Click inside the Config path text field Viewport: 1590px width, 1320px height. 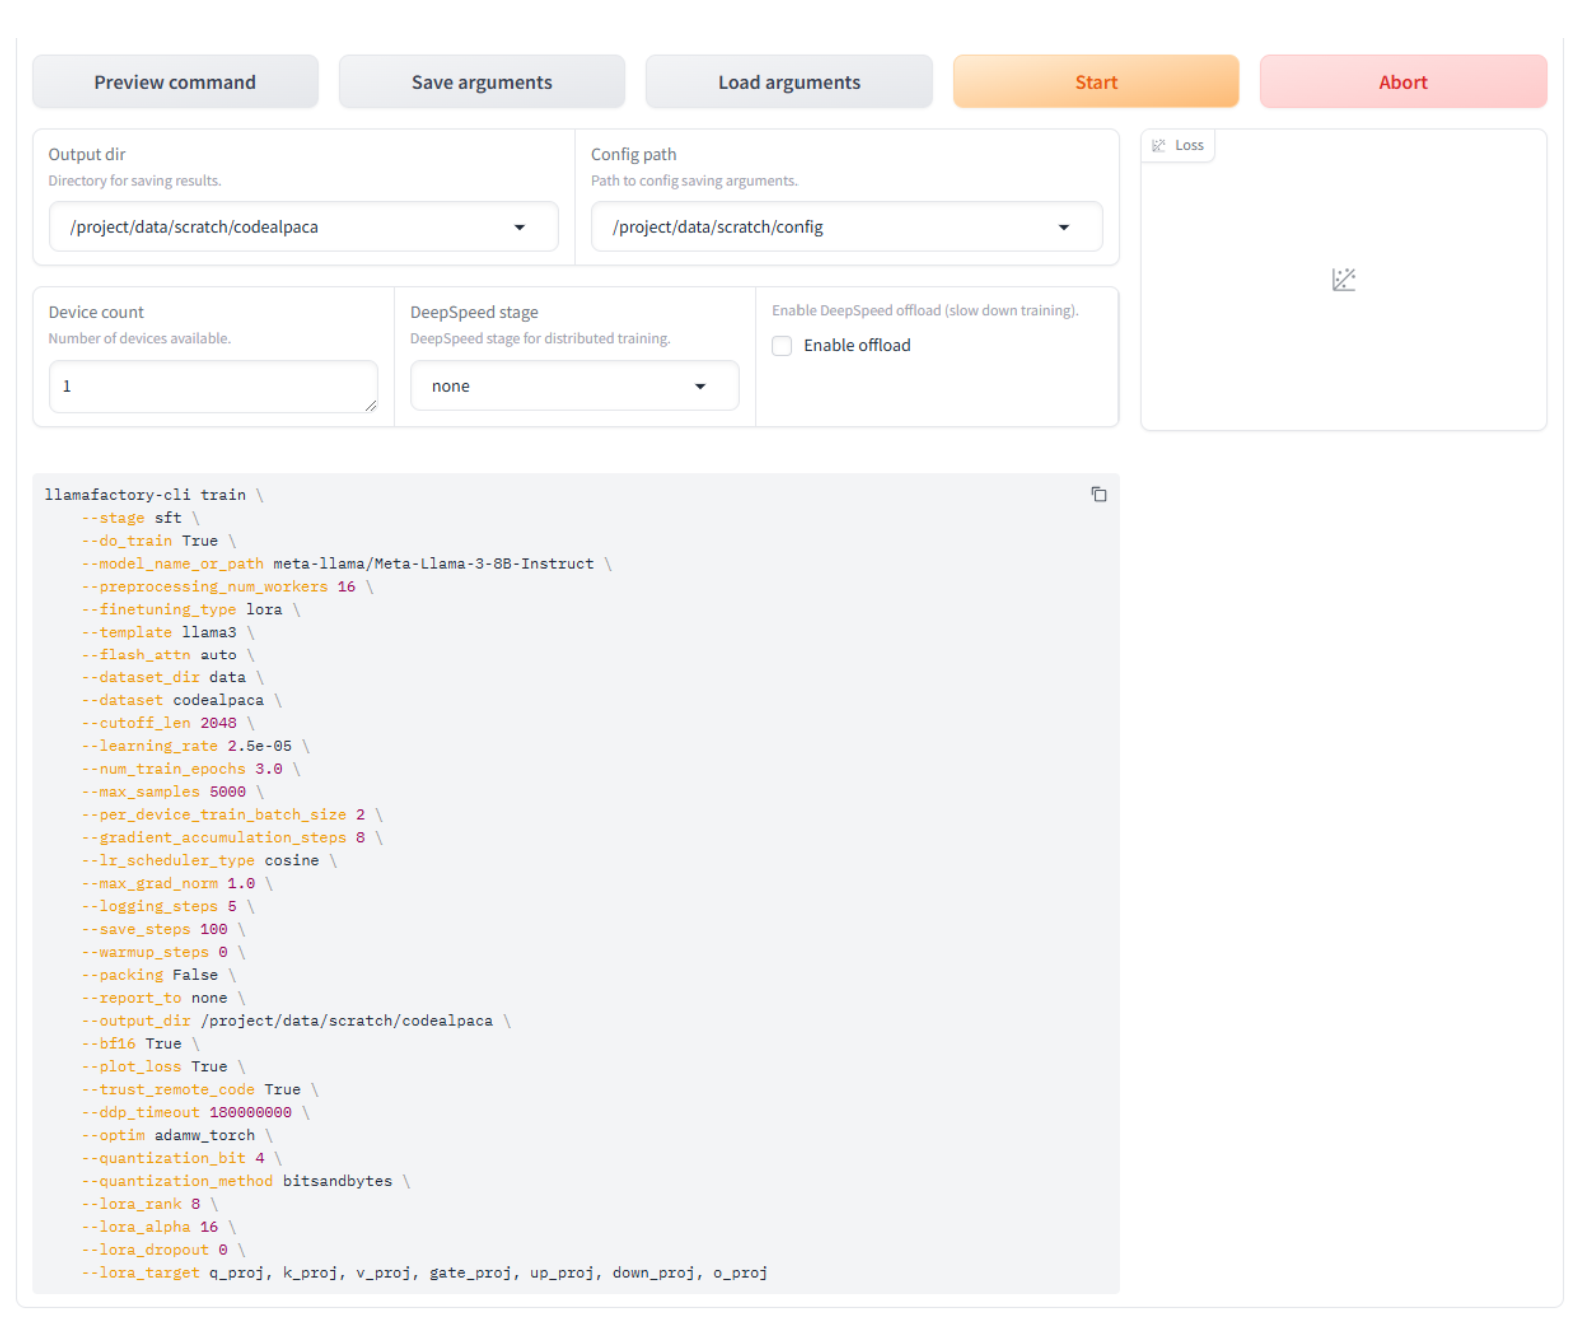(820, 228)
